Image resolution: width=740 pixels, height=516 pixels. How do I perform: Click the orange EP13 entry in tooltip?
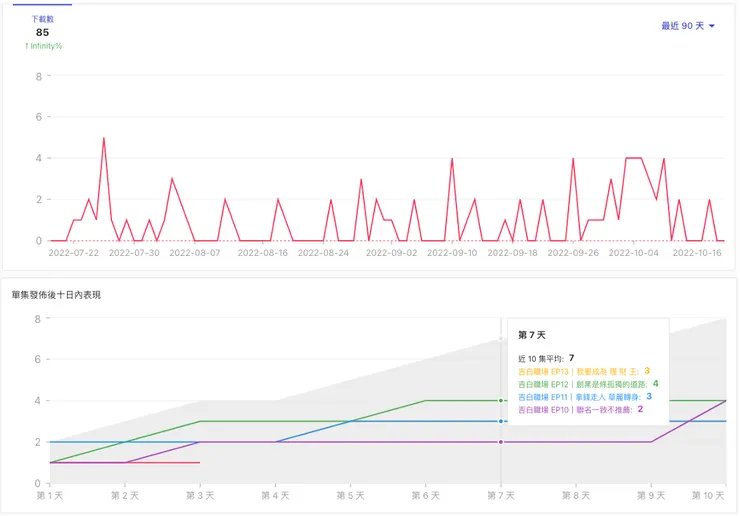tap(584, 371)
